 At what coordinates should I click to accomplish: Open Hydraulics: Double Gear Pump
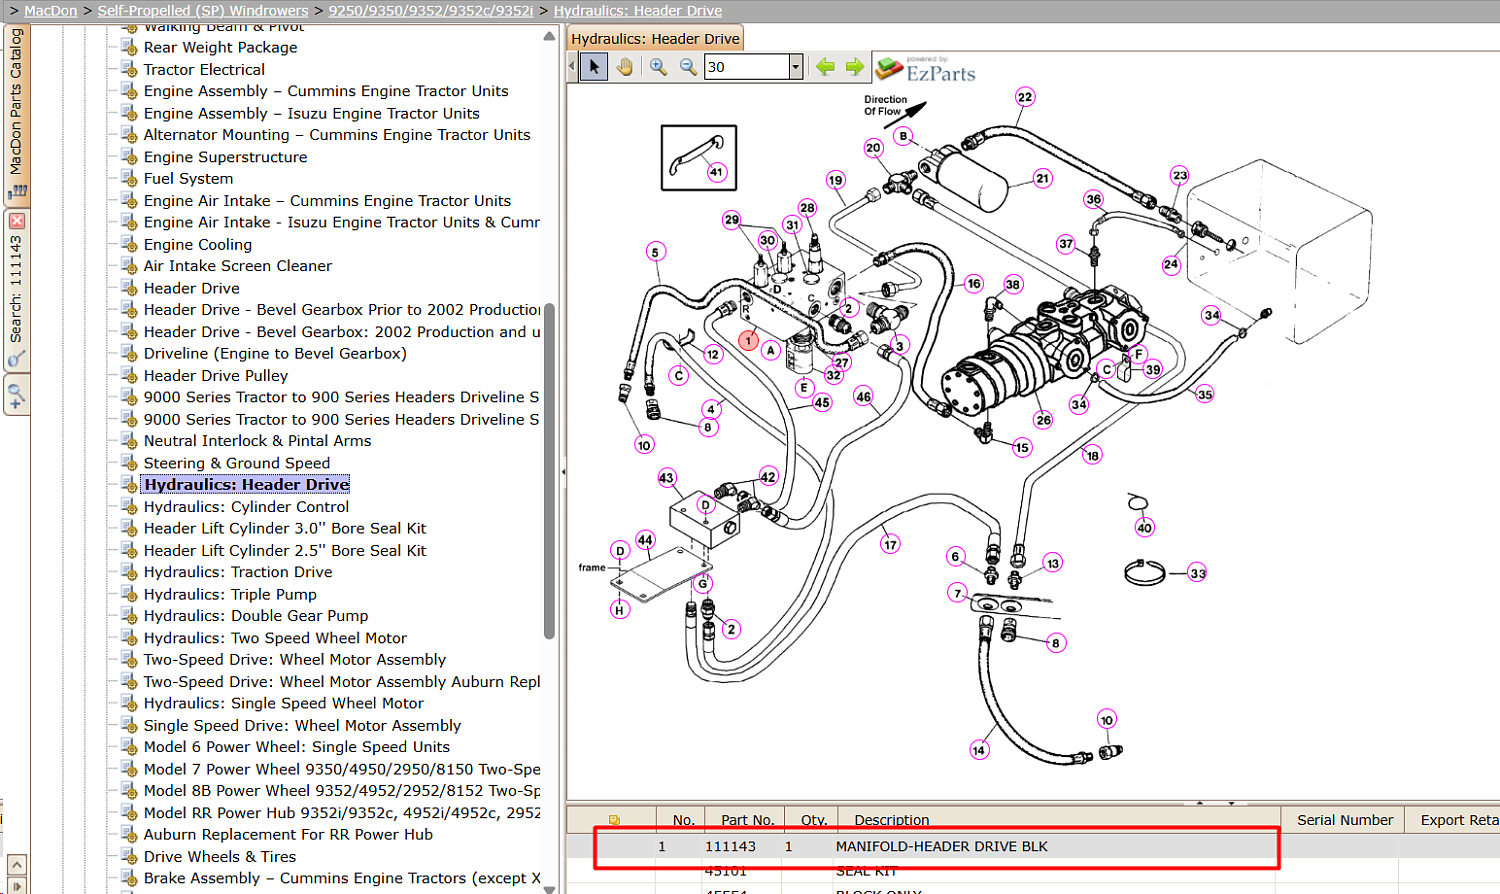(x=256, y=616)
